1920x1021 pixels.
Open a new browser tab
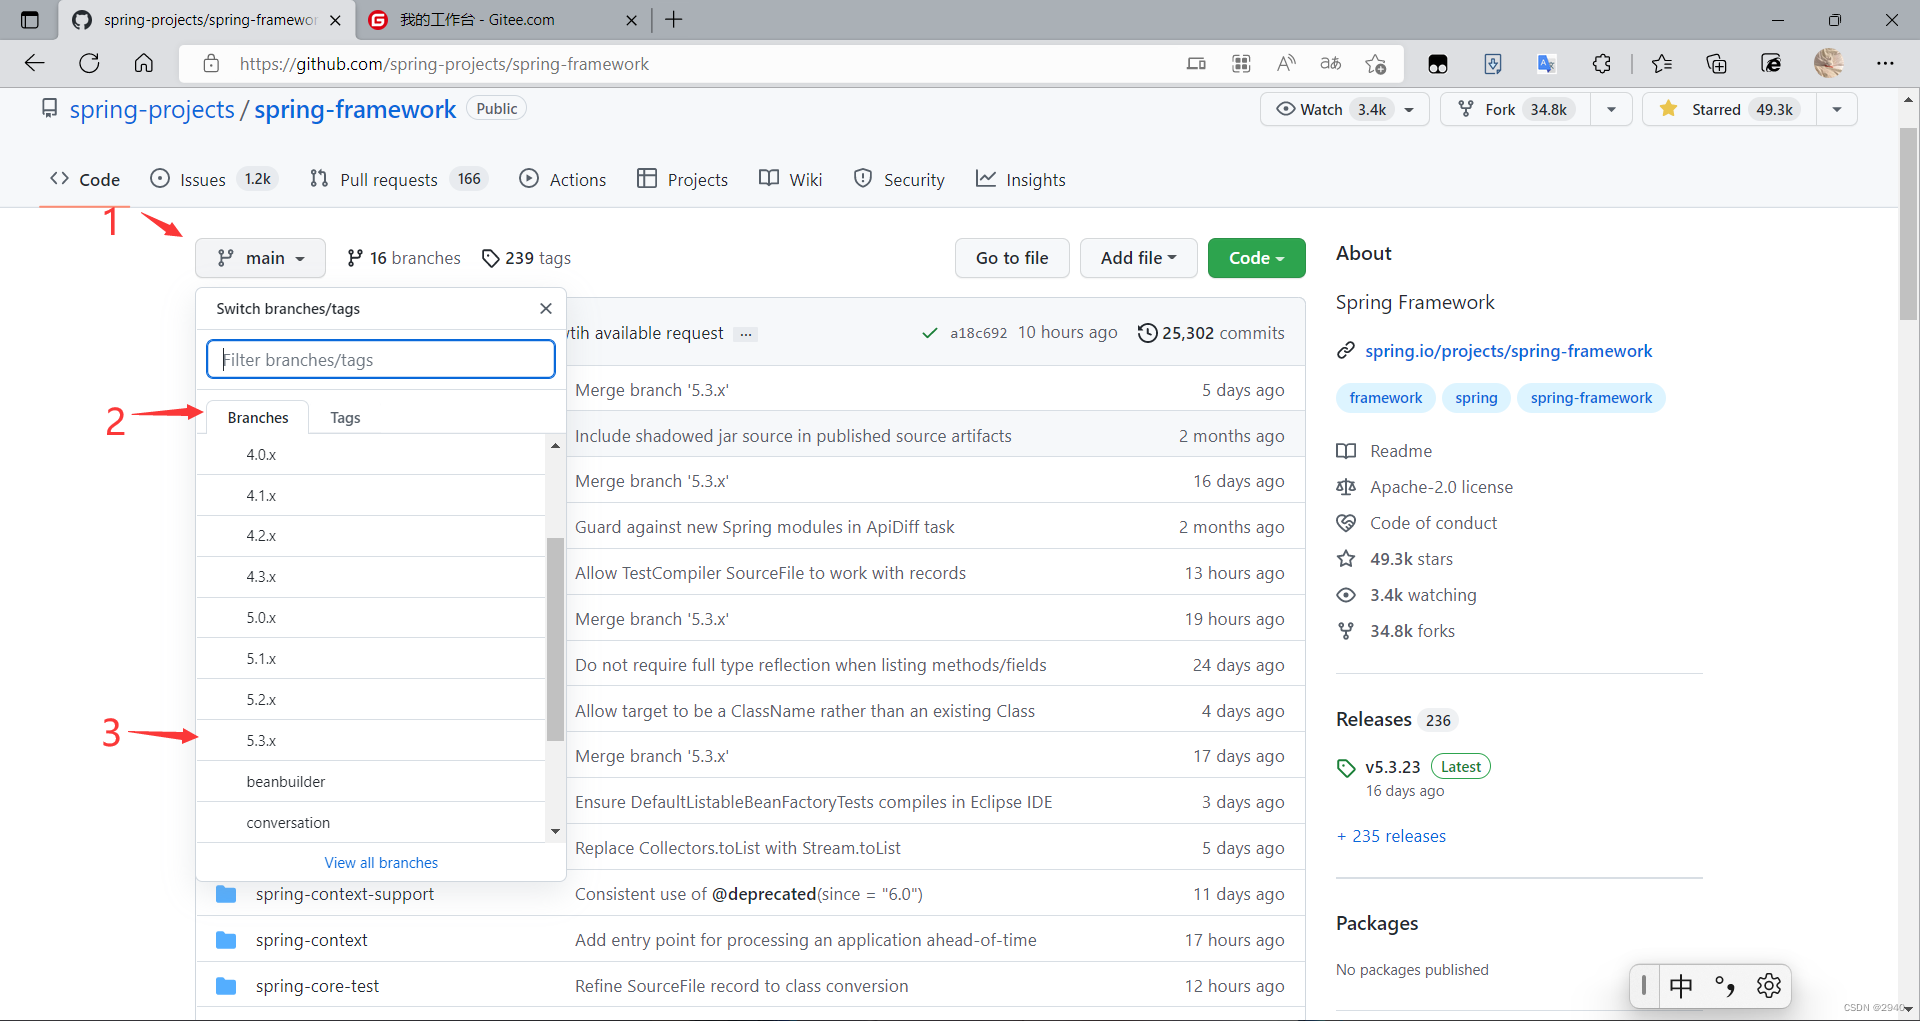pyautogui.click(x=674, y=20)
